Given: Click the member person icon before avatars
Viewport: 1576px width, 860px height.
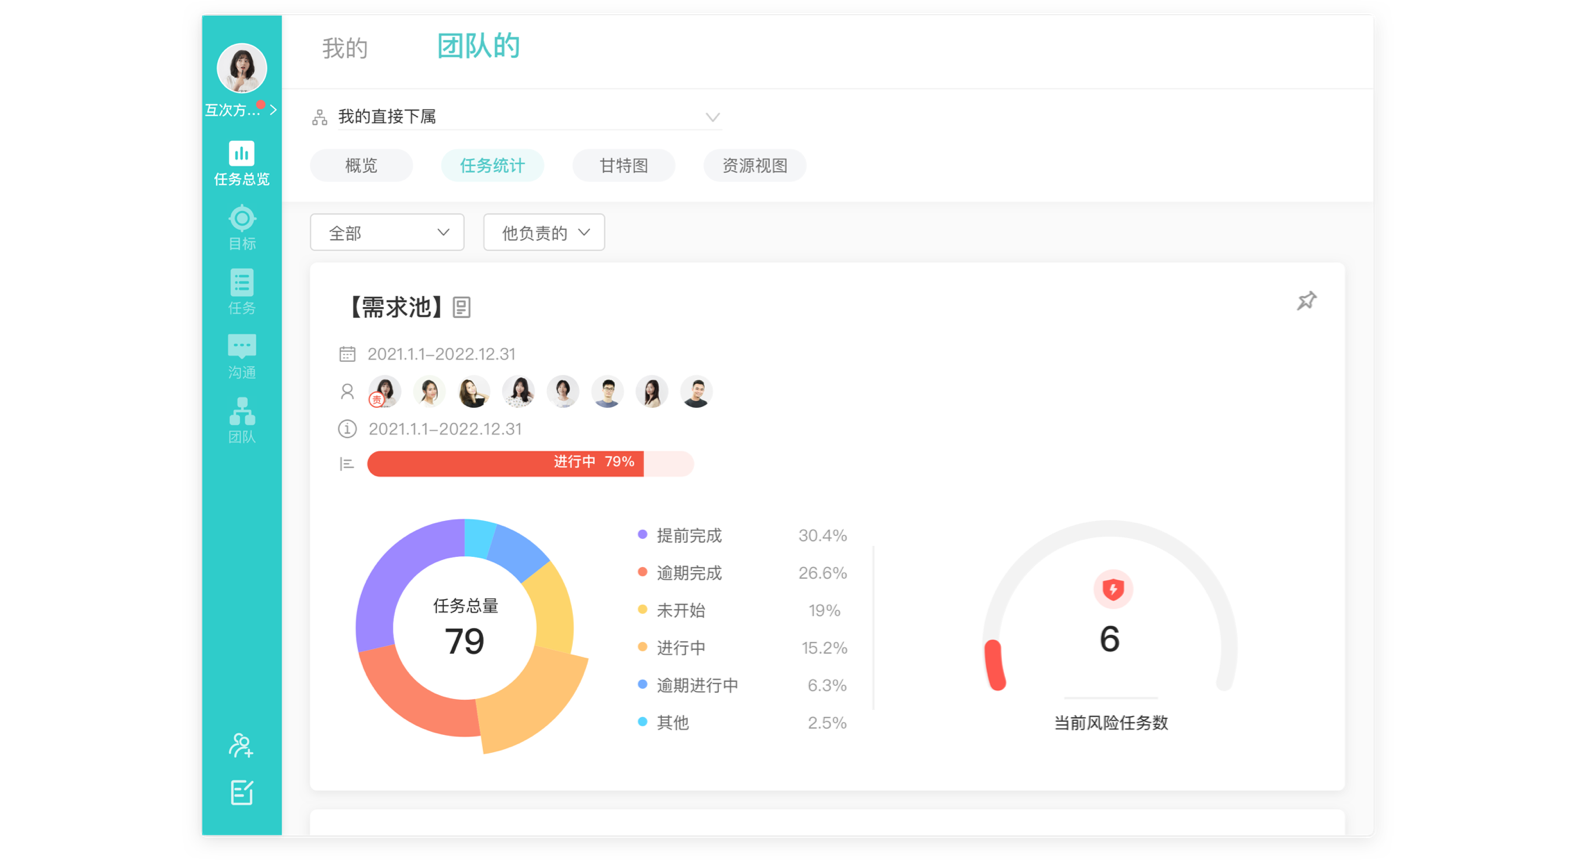Looking at the screenshot, I should click(347, 392).
